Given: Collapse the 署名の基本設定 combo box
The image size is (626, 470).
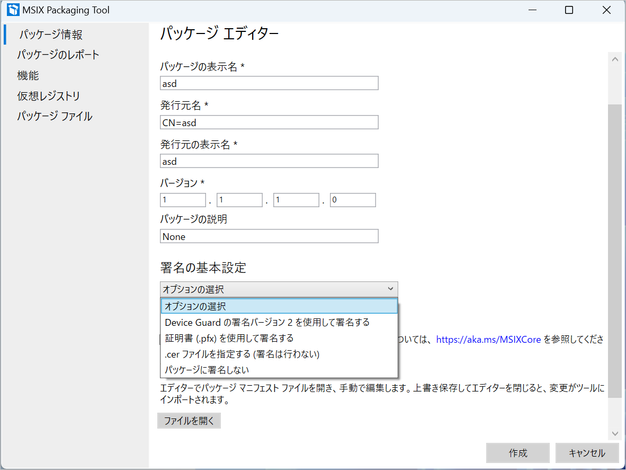Looking at the screenshot, I should (x=279, y=289).
